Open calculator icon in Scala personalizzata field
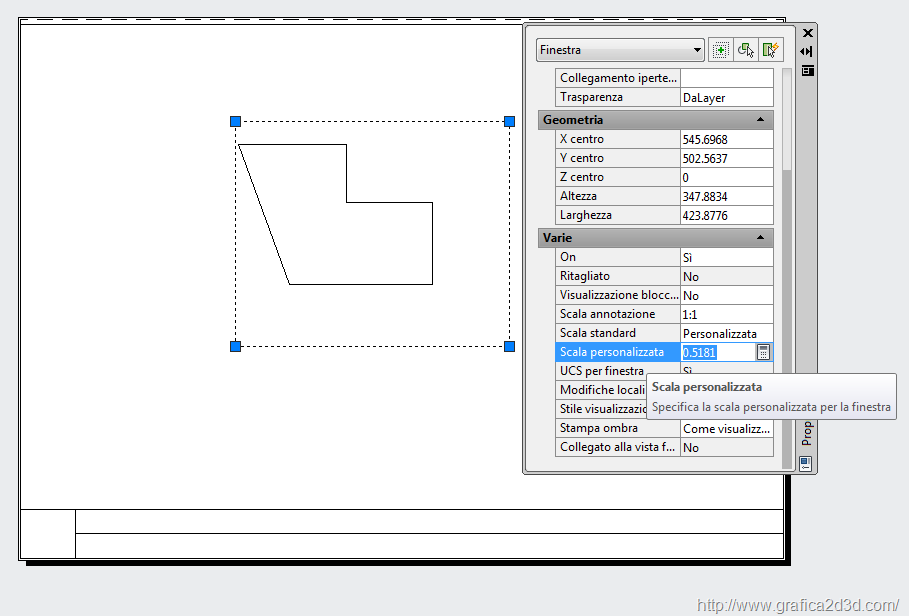 coord(763,352)
